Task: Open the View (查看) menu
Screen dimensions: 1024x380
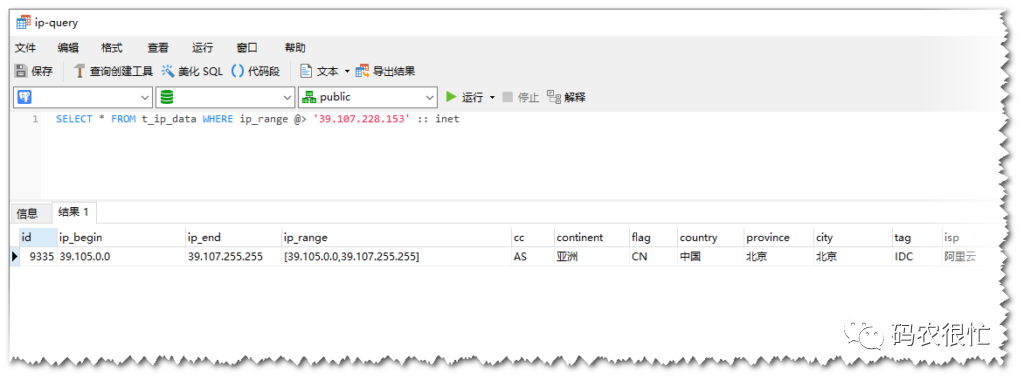Action: (157, 48)
